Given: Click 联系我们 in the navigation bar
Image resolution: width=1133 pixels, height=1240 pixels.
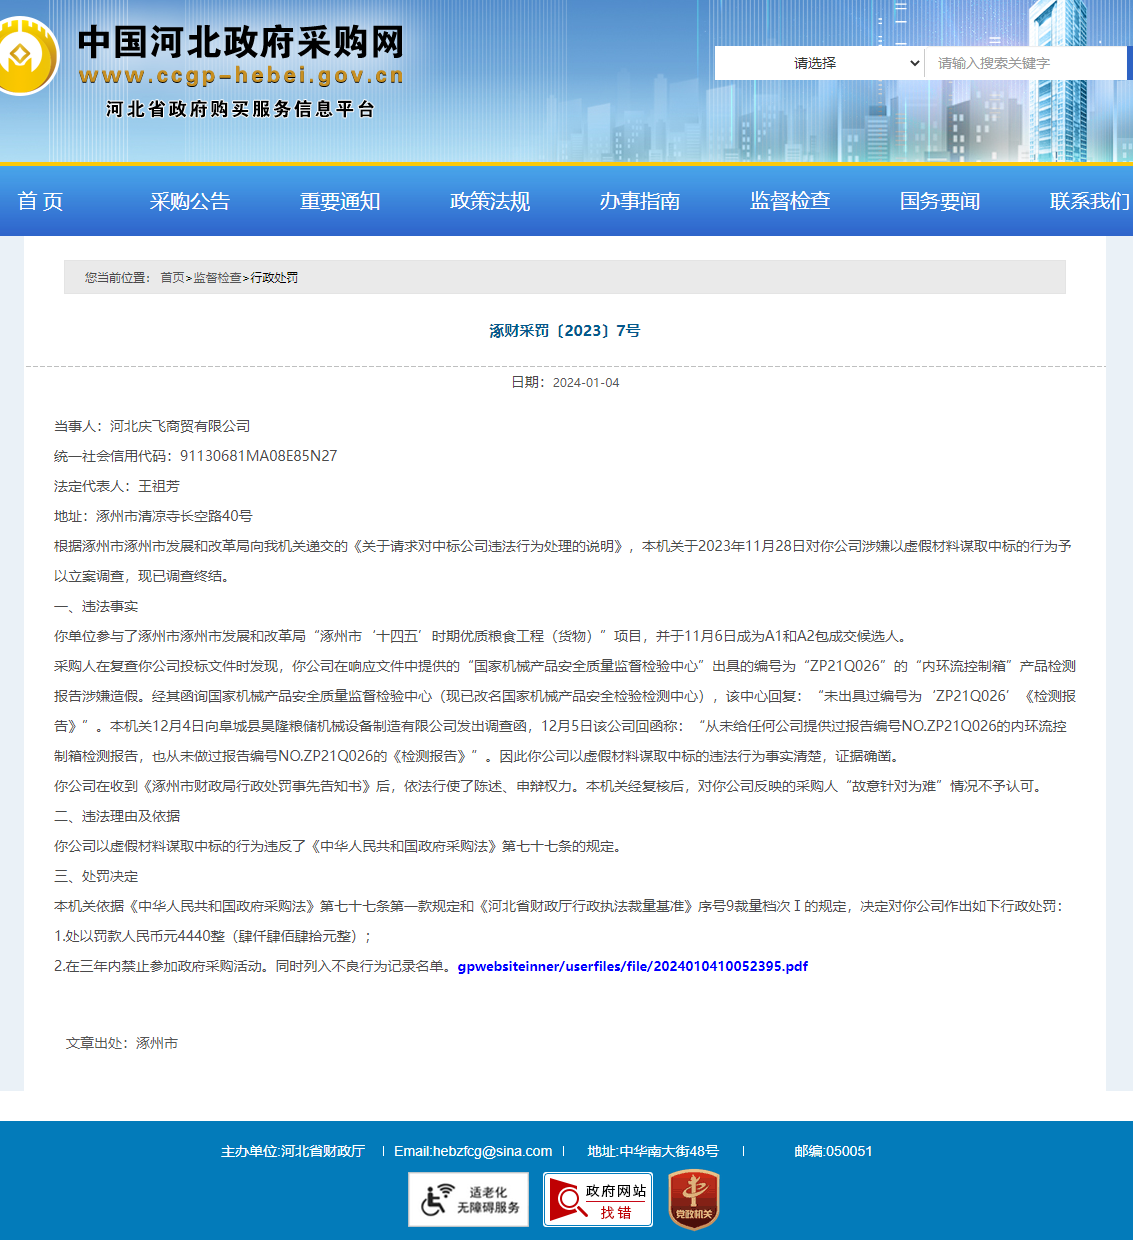Looking at the screenshot, I should (x=1088, y=201).
